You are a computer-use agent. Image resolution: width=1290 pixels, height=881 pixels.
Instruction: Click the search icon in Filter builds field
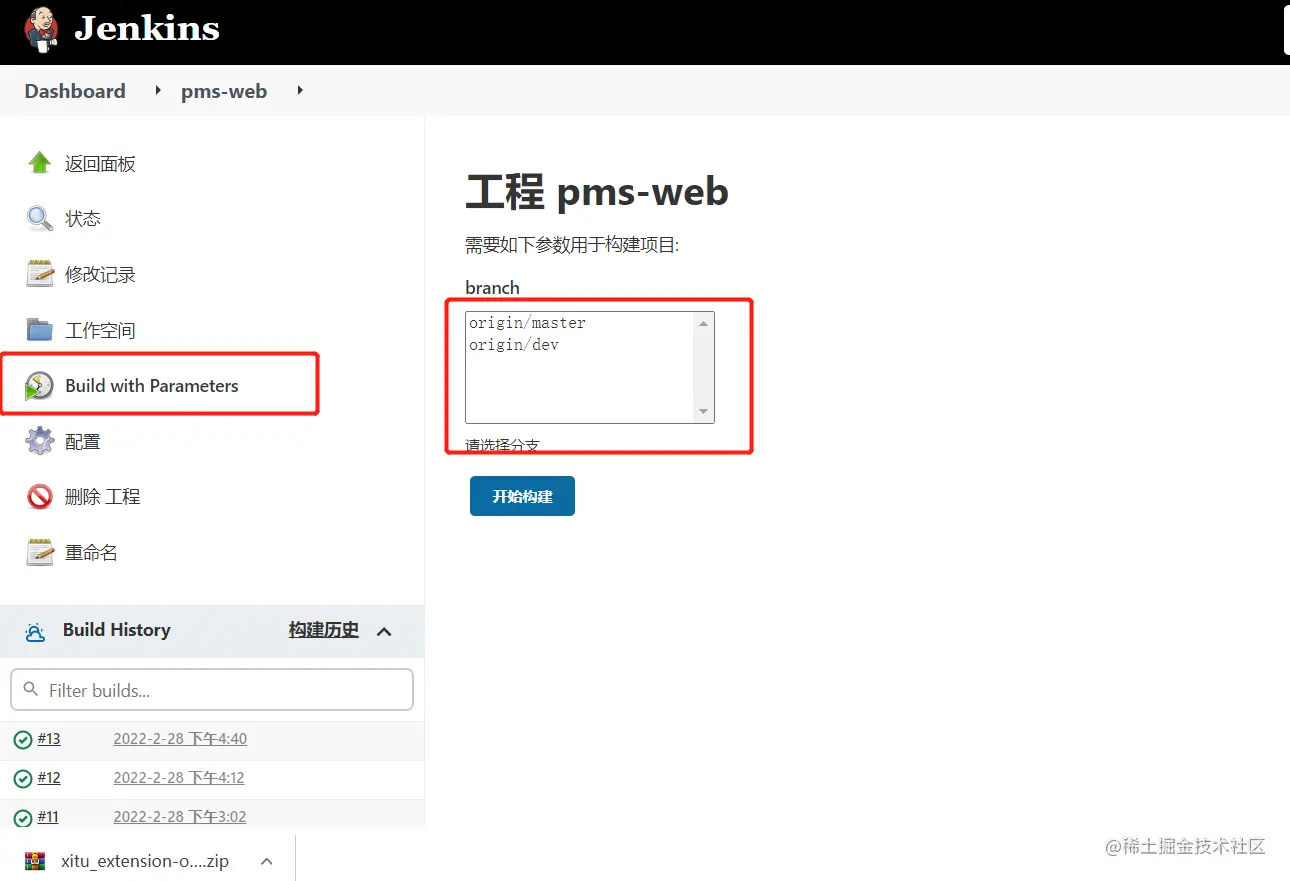[x=30, y=690]
